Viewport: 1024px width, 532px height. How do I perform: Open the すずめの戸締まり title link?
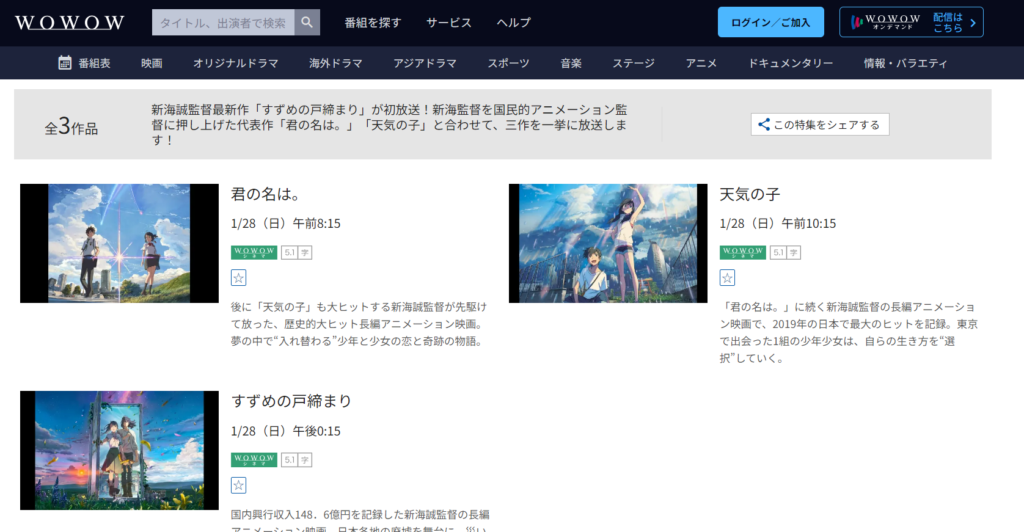[x=291, y=401]
